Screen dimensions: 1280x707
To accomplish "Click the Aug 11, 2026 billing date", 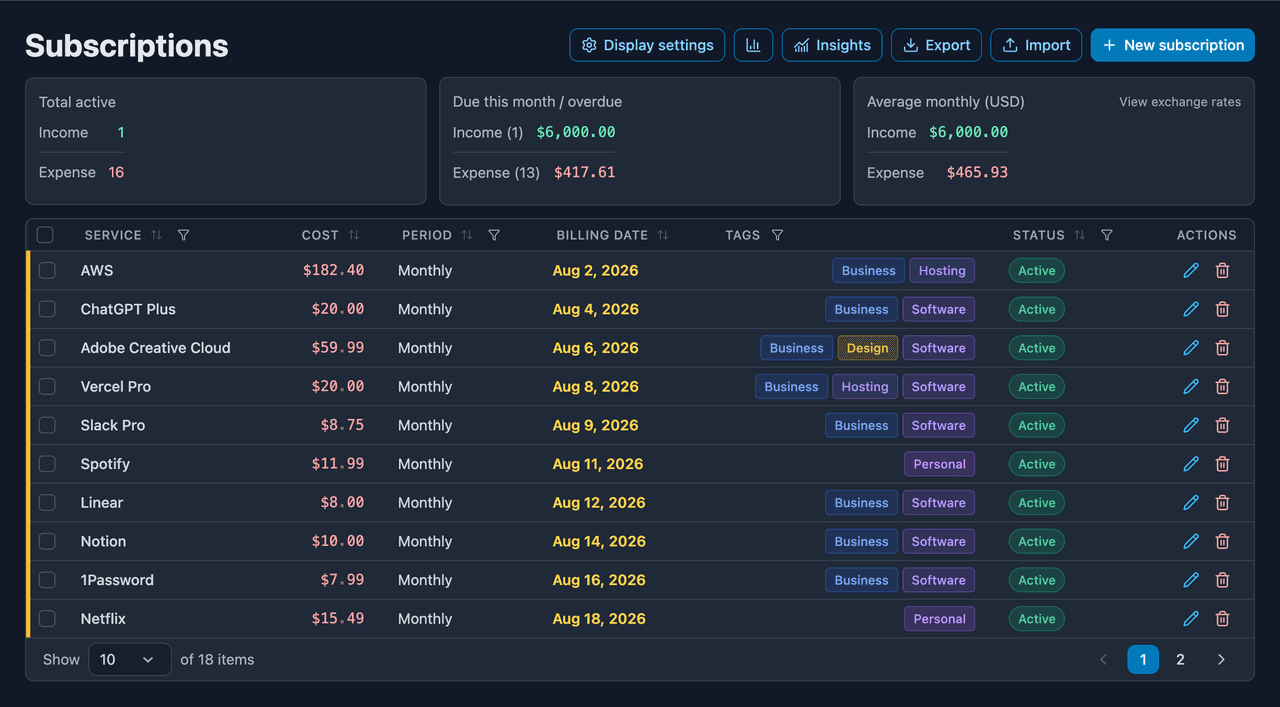I will click(x=598, y=464).
